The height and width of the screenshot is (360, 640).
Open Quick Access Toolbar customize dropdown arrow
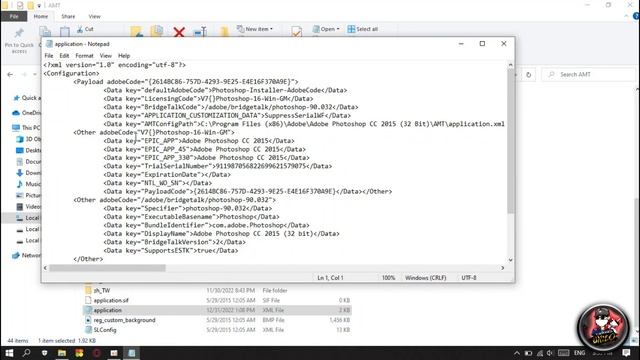pyautogui.click(x=39, y=6)
